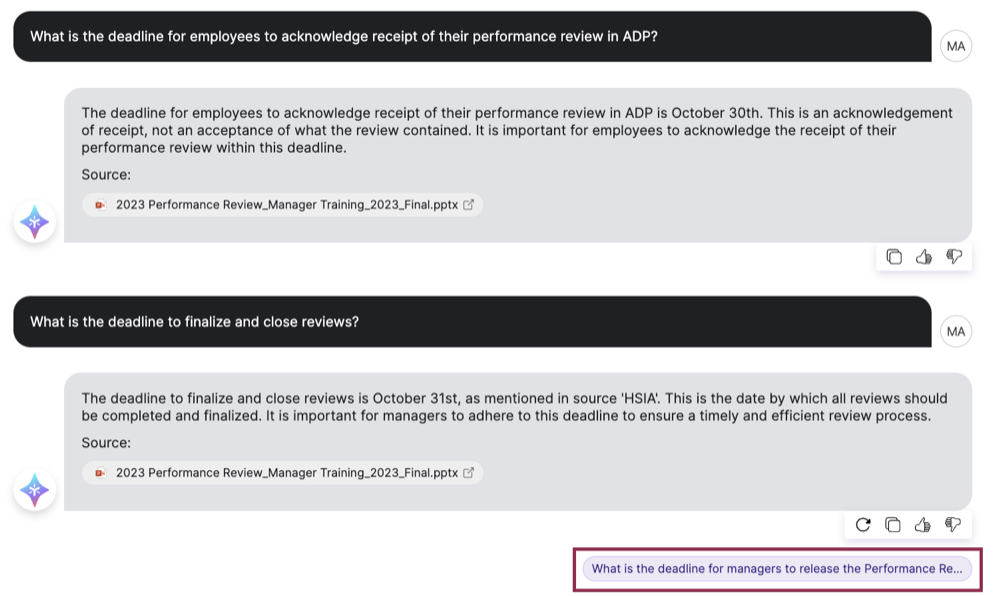
Task: Click PowerPoint file icon in second source chip
Action: click(100, 473)
